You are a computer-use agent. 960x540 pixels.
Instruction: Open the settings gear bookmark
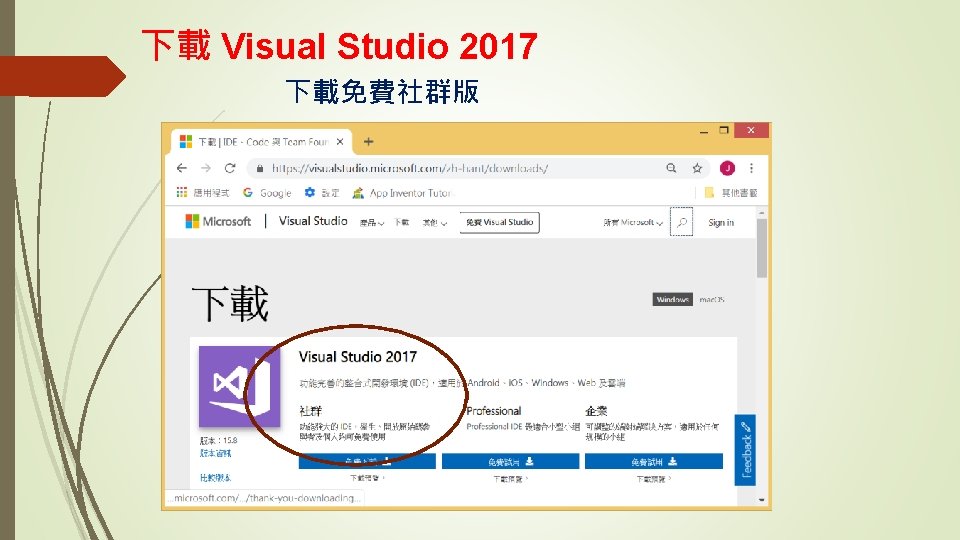(322, 192)
